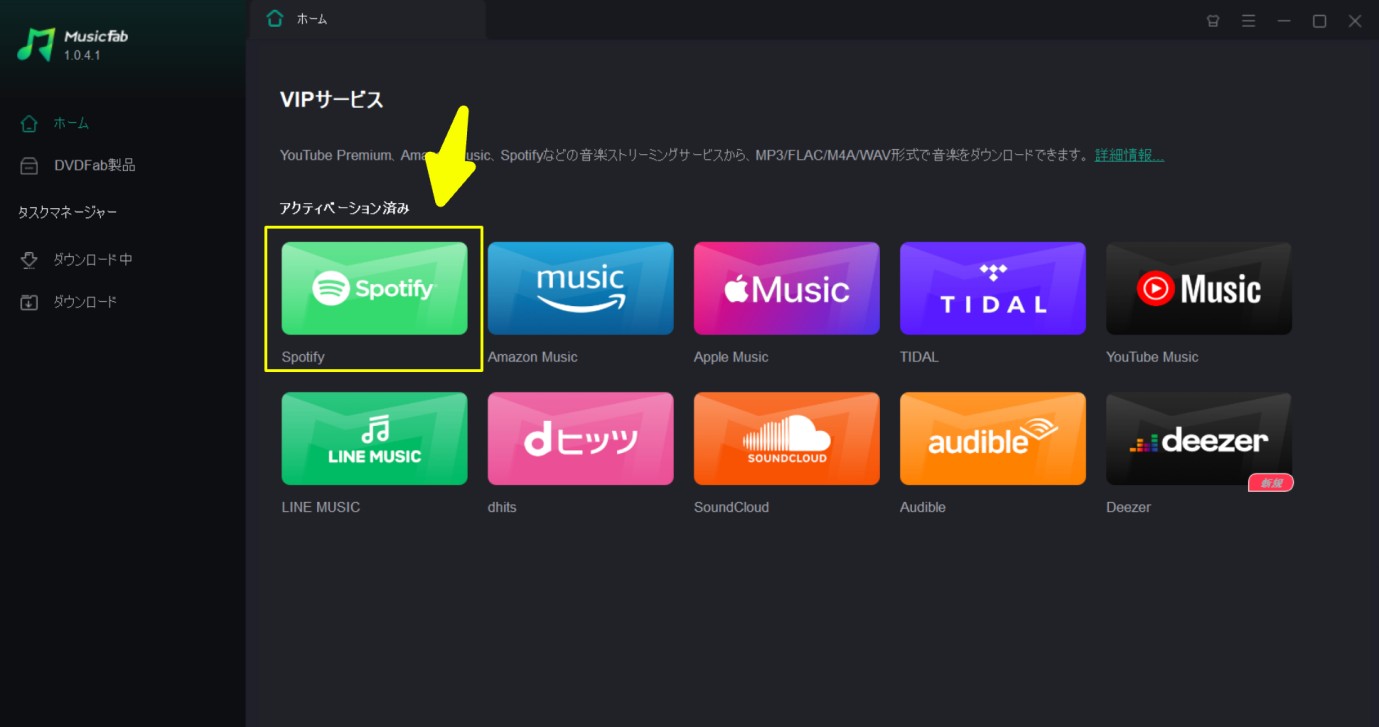Click the ダウンロード folder icon
The image size is (1379, 727).
(x=29, y=302)
